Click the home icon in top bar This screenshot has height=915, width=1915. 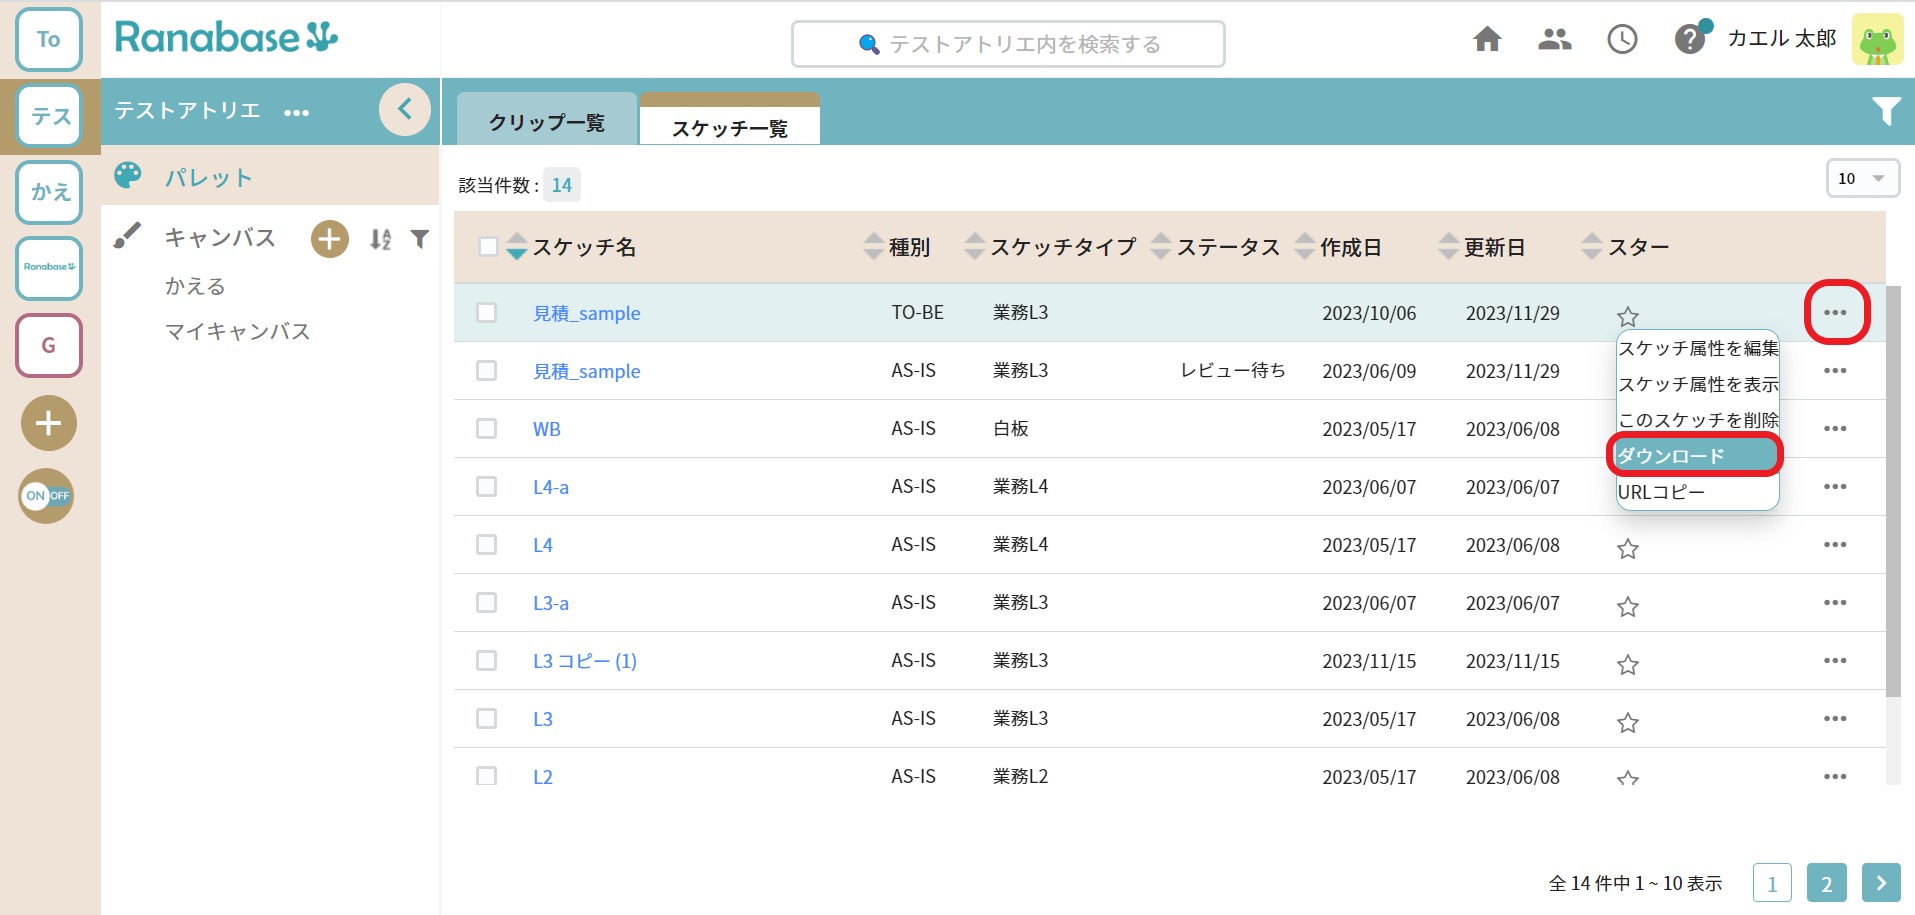(1487, 39)
